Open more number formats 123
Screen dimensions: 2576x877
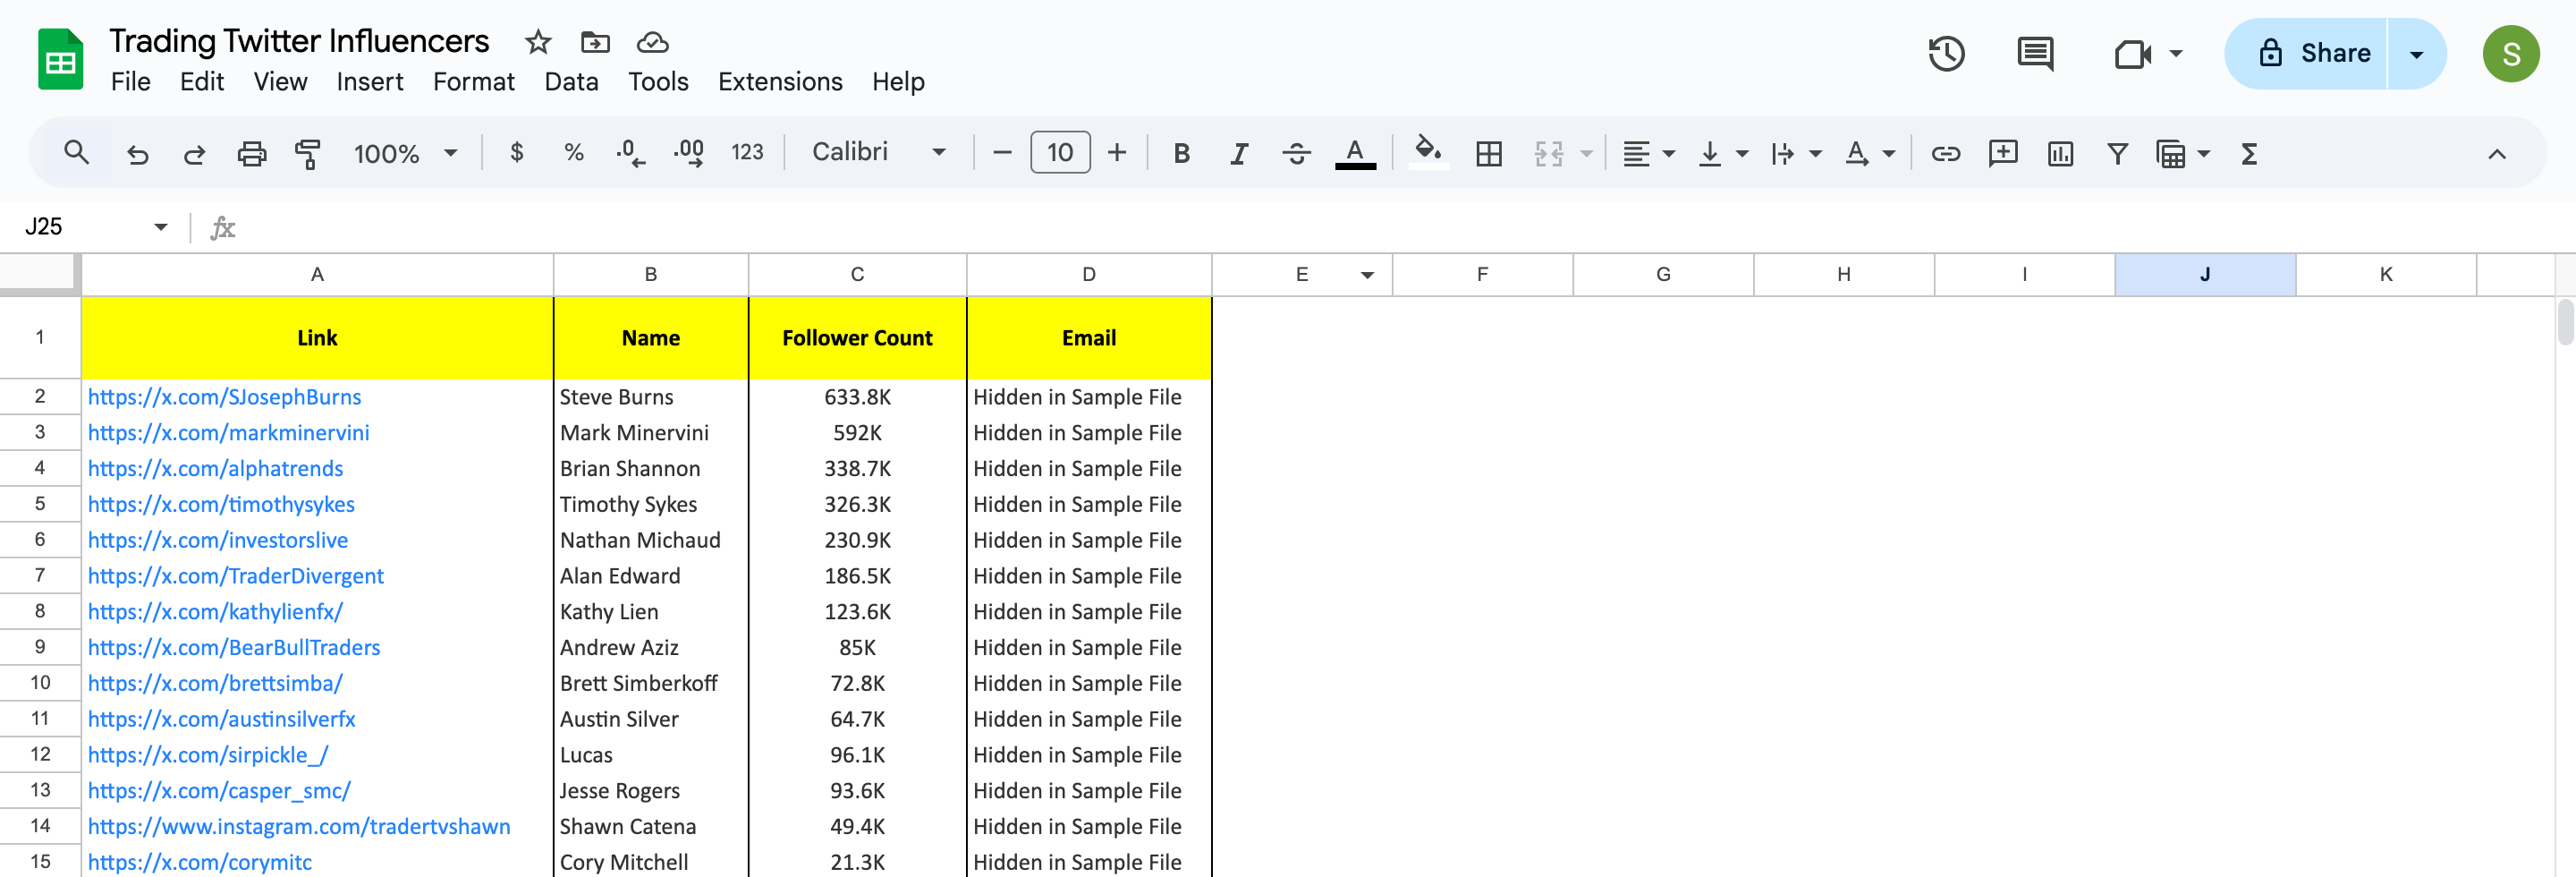point(747,152)
